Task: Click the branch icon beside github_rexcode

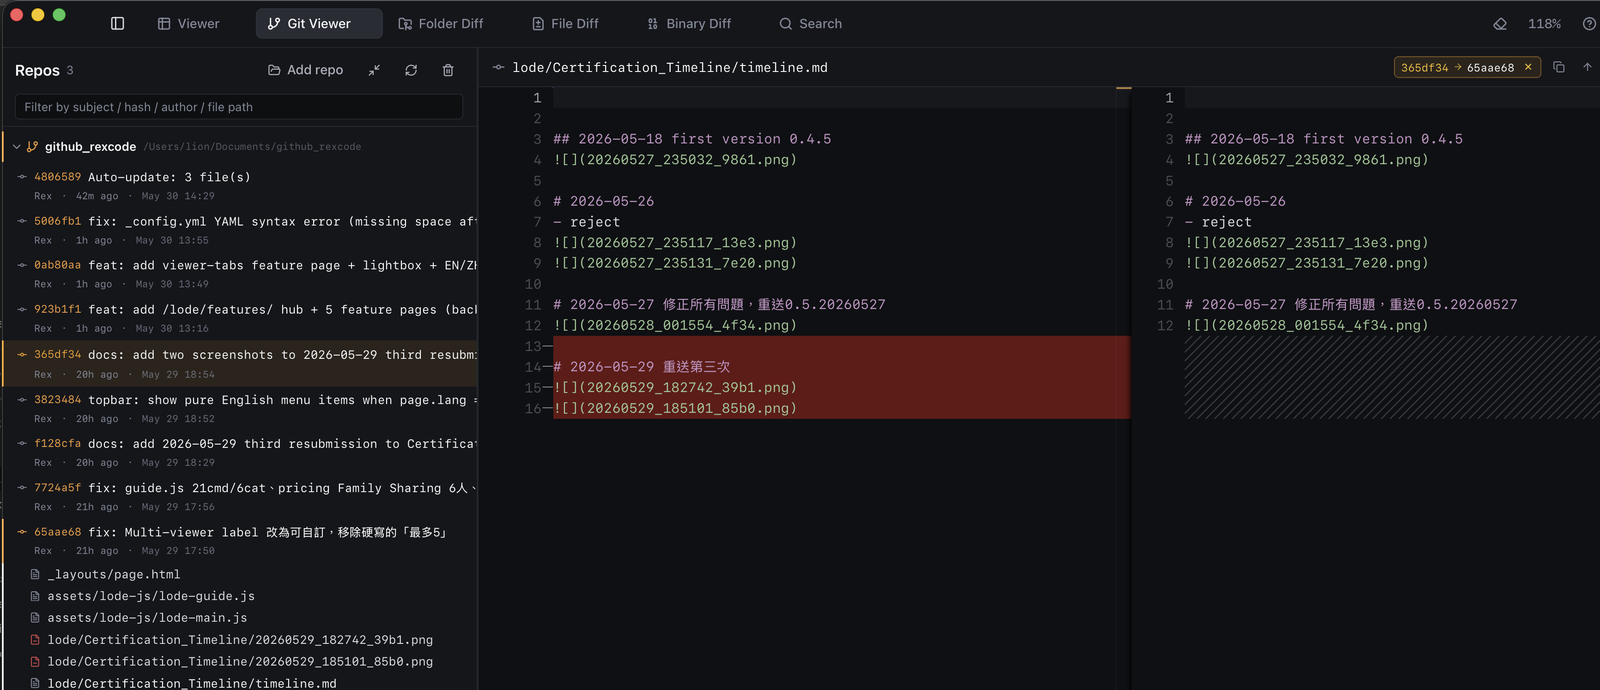Action: pos(32,147)
